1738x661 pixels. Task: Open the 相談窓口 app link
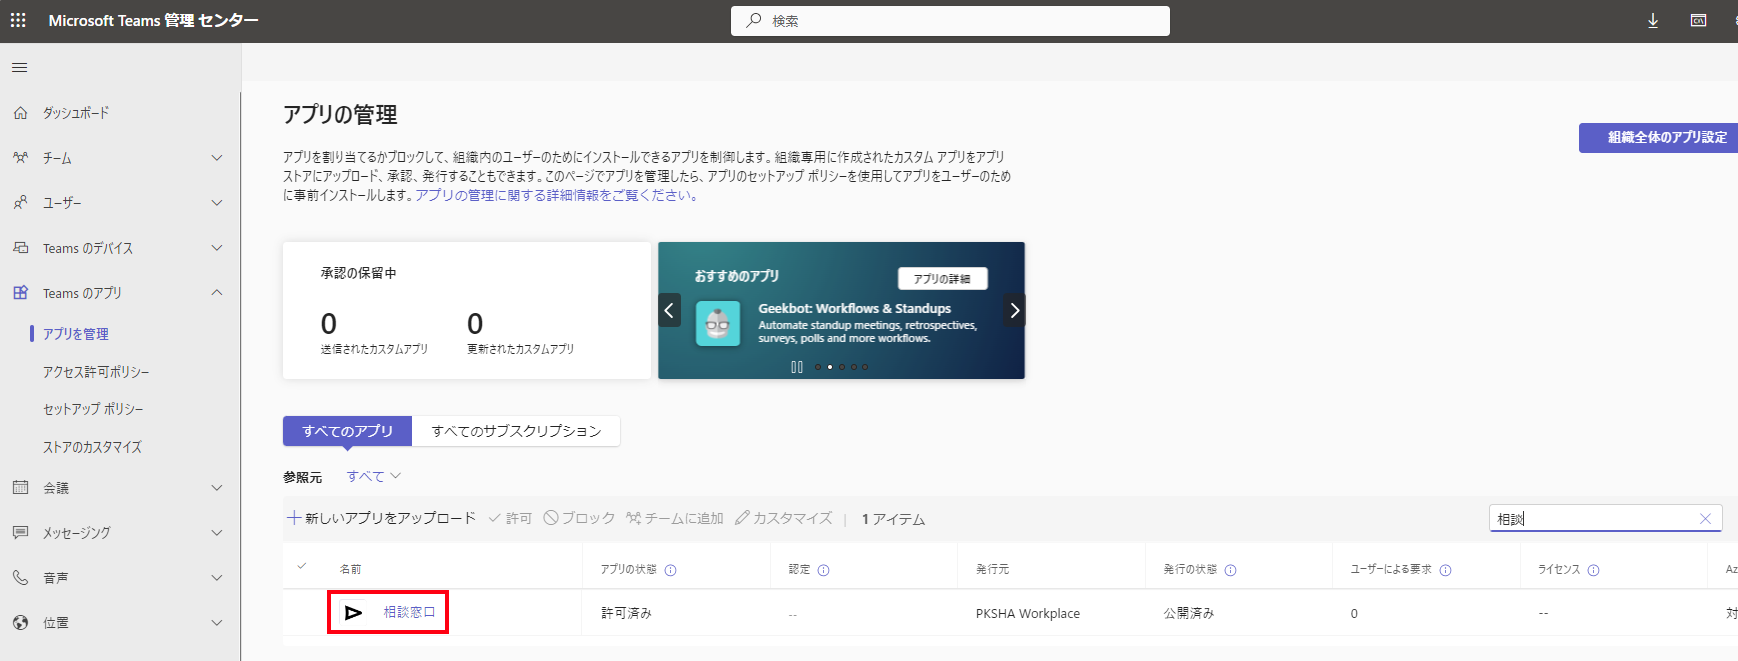410,612
